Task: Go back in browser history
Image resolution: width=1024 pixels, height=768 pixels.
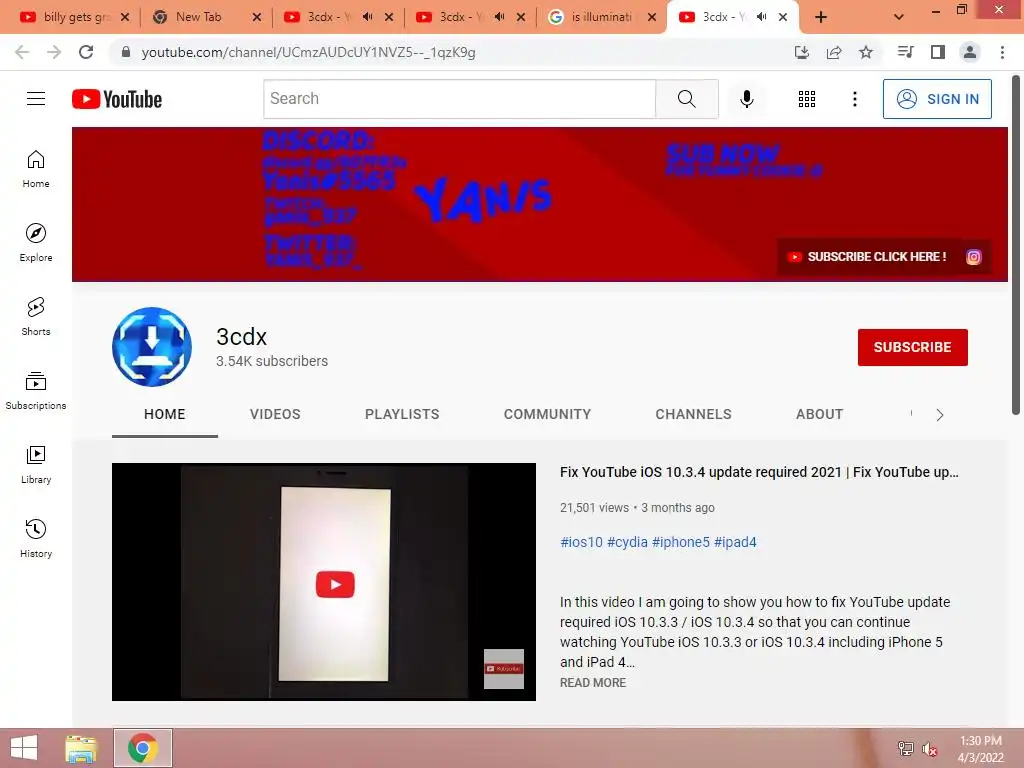Action: point(22,52)
